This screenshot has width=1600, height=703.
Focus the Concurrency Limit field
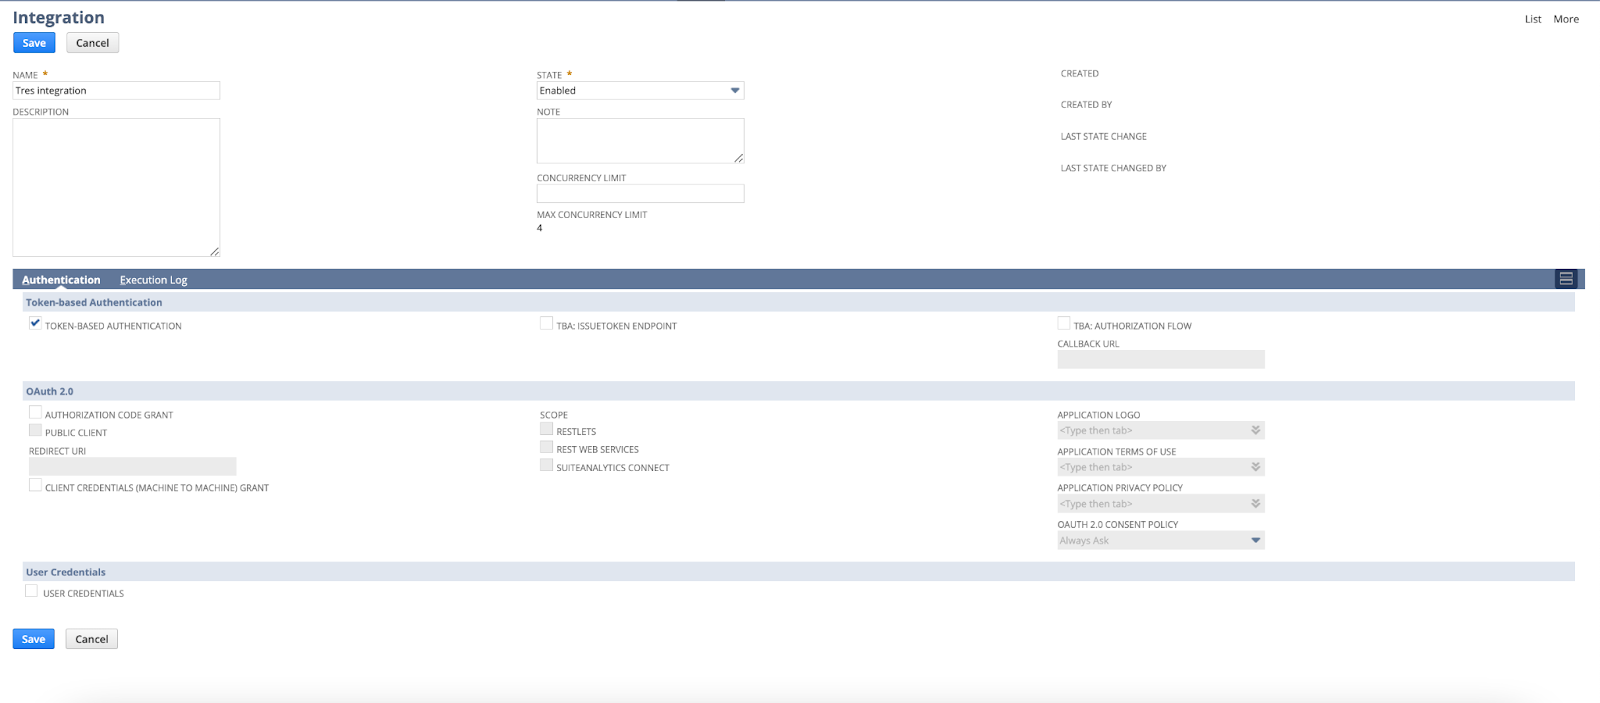(640, 194)
